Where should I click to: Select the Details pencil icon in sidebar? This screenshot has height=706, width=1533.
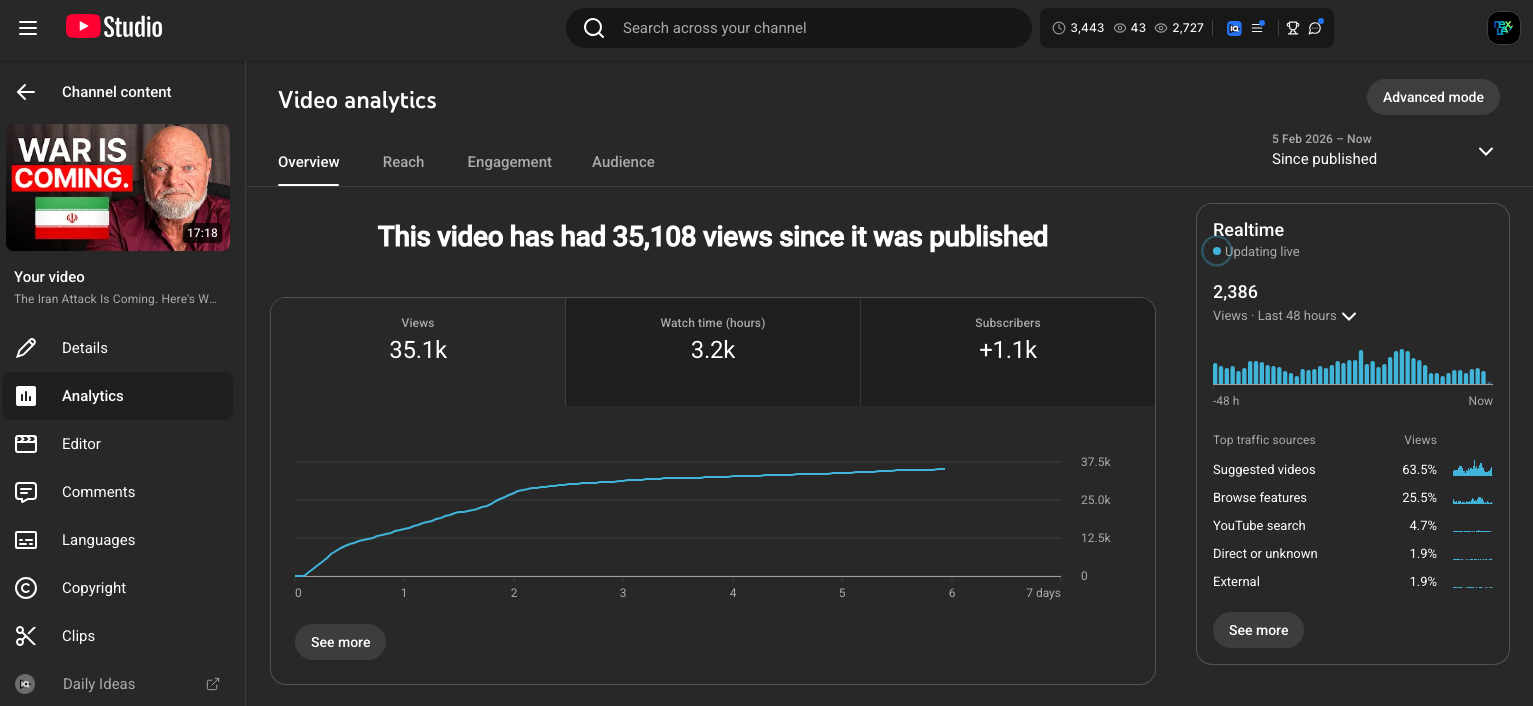click(x=26, y=347)
